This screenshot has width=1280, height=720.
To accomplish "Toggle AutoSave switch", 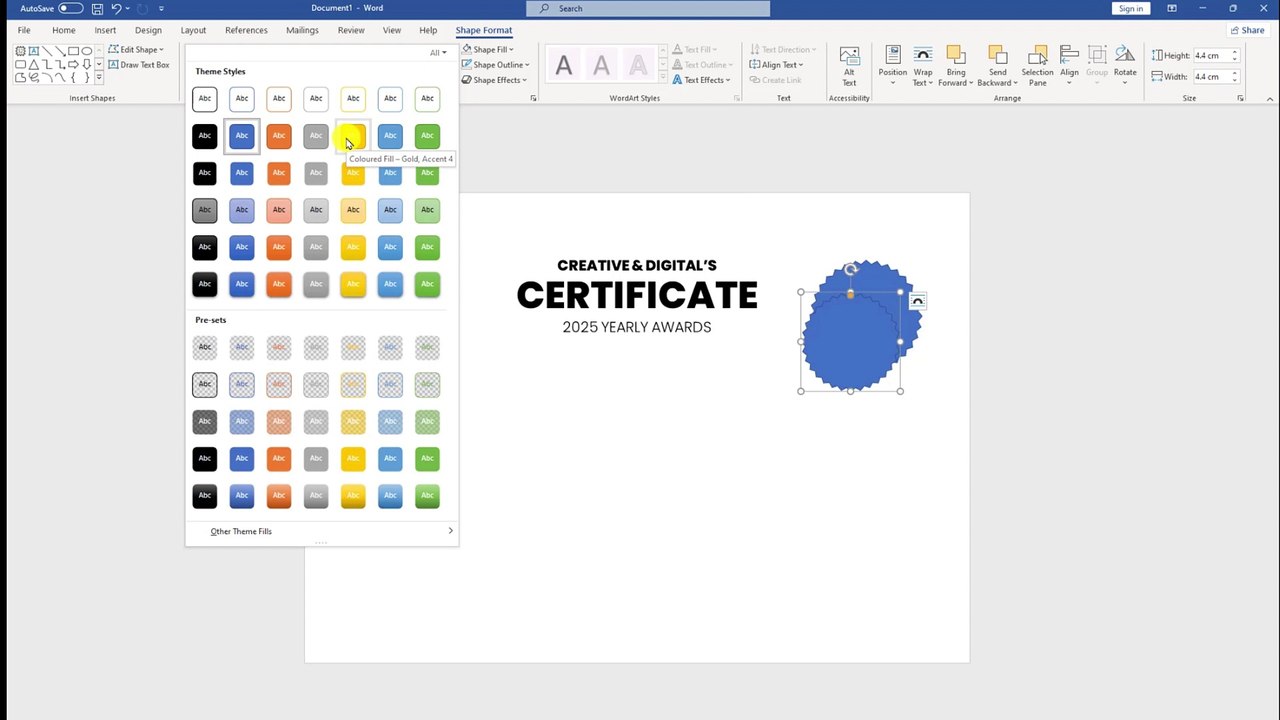I will click(x=70, y=8).
